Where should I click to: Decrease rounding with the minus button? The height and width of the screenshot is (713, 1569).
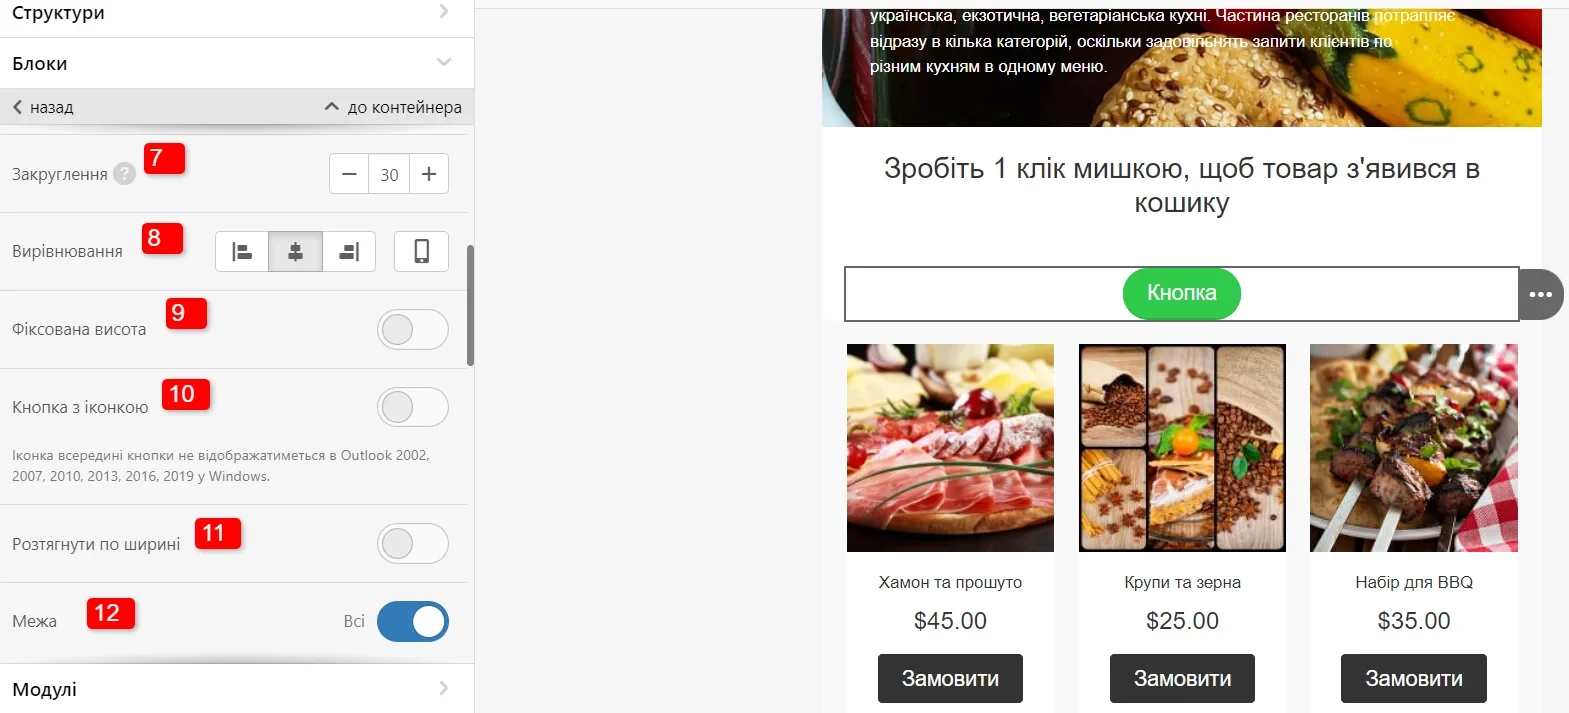point(349,174)
